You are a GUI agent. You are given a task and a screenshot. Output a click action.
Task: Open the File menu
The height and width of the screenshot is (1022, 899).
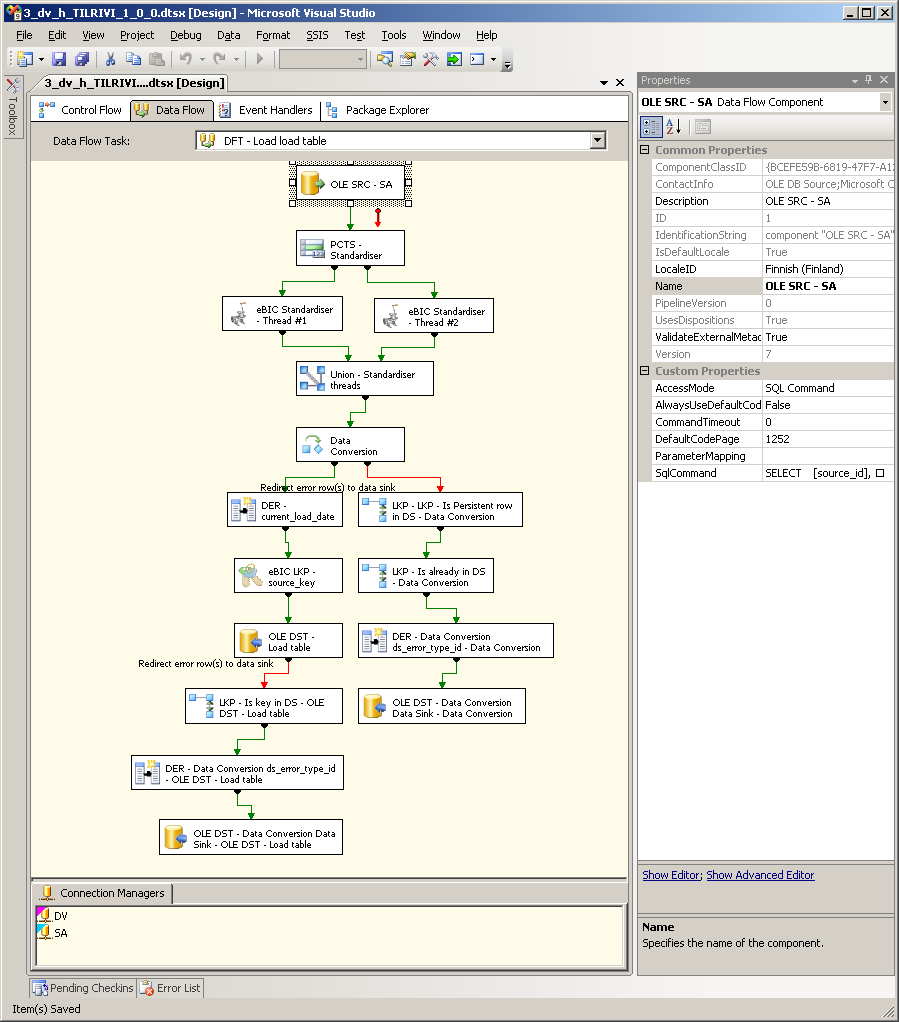24,35
